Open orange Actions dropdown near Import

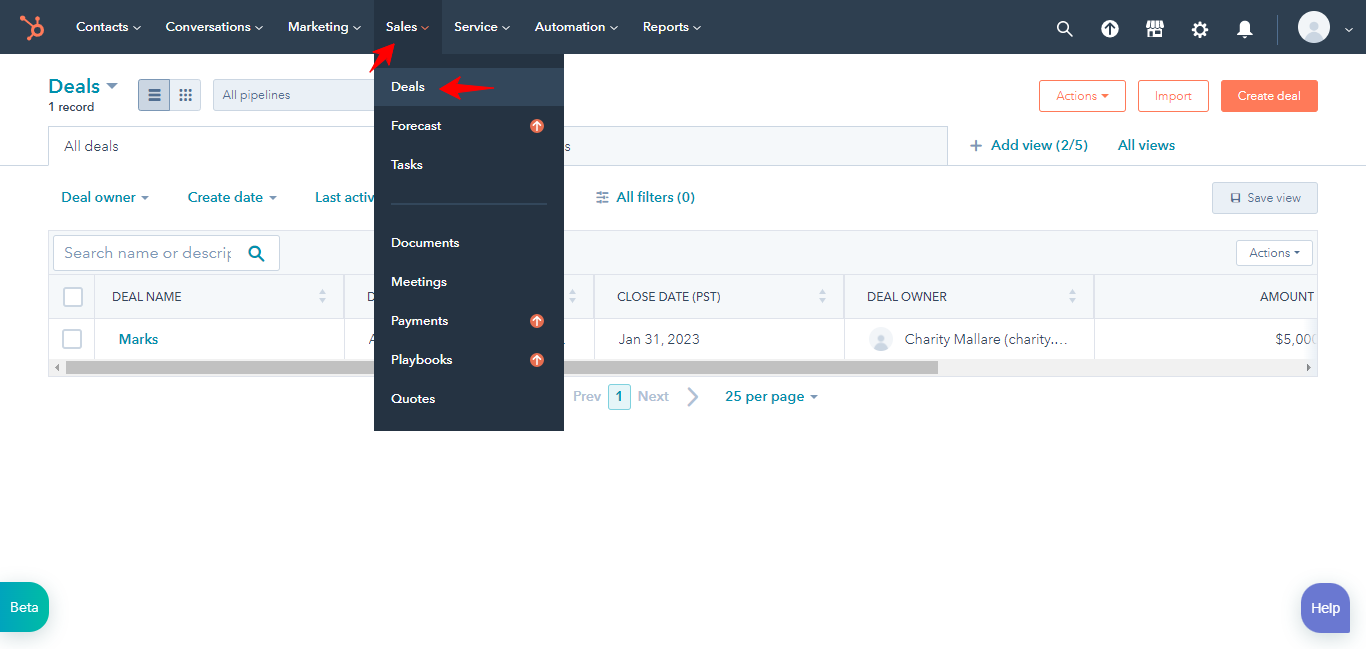1082,96
